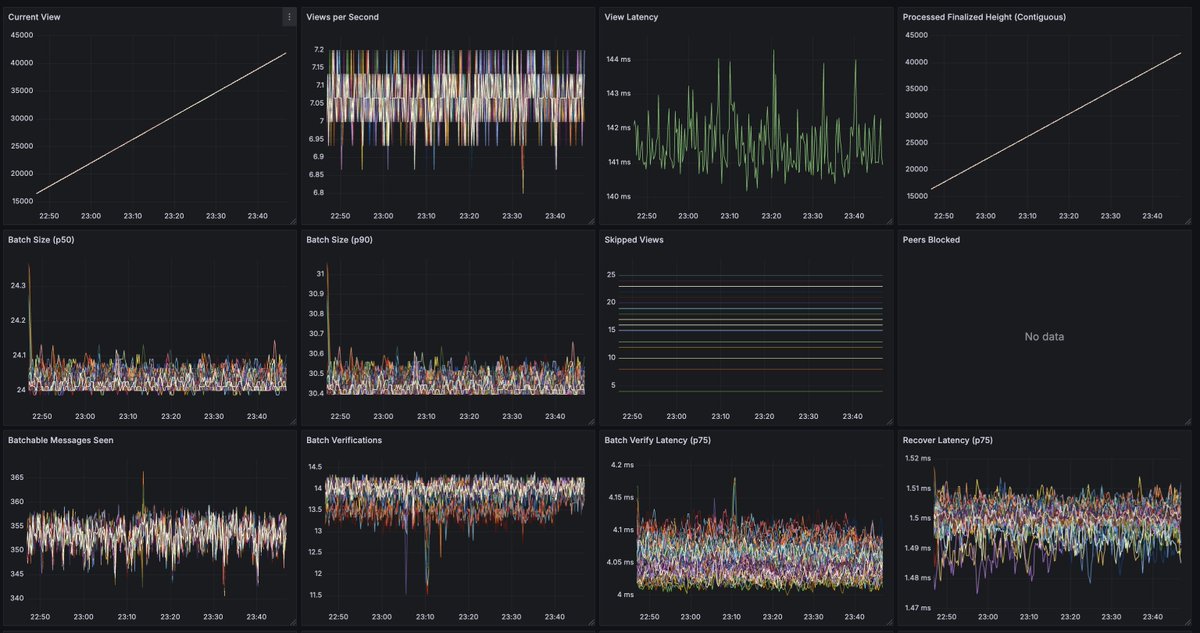Click the Batch Verifications panel title
The image size is (1200, 633).
(344, 440)
